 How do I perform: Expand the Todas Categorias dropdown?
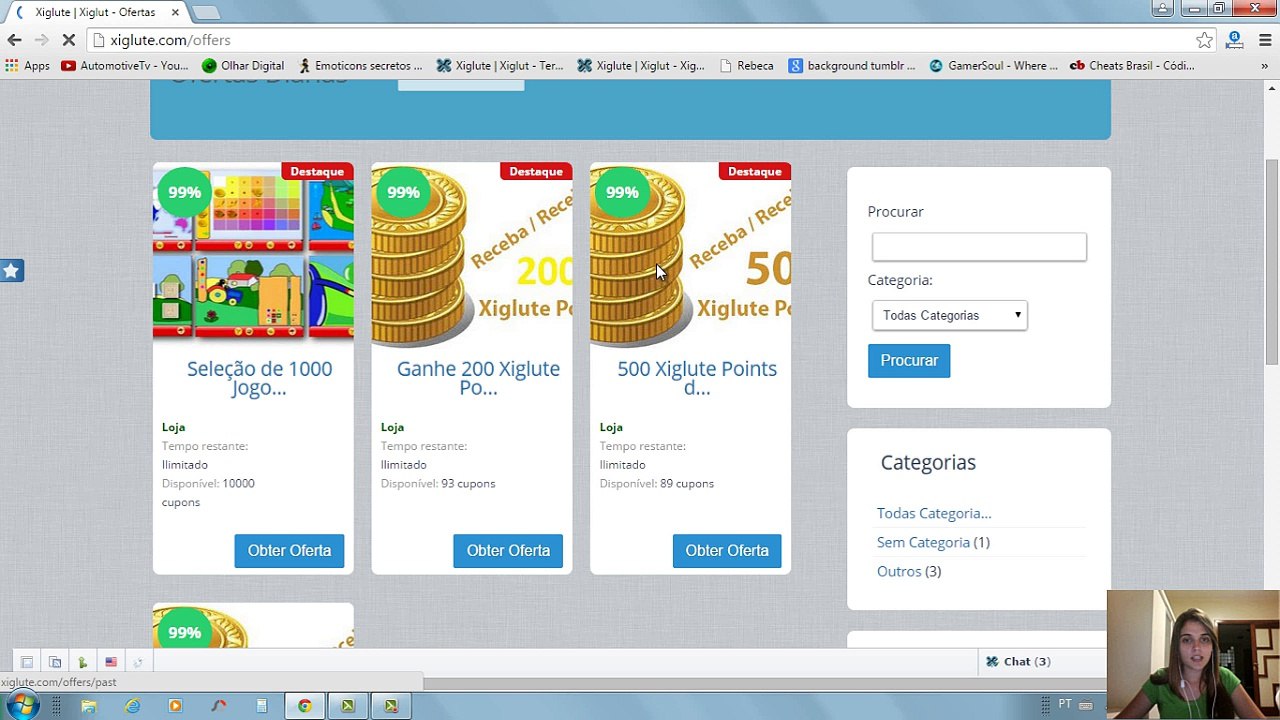pos(949,315)
